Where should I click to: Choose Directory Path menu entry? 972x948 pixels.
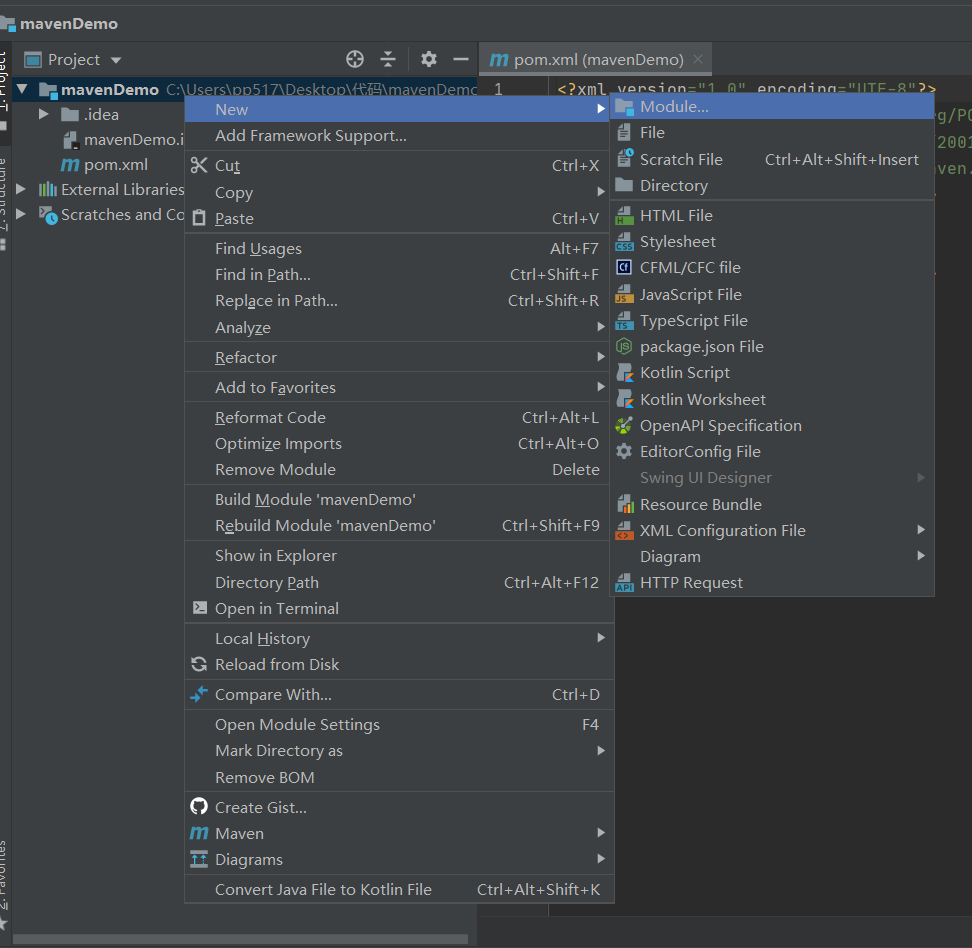pyautogui.click(x=397, y=583)
